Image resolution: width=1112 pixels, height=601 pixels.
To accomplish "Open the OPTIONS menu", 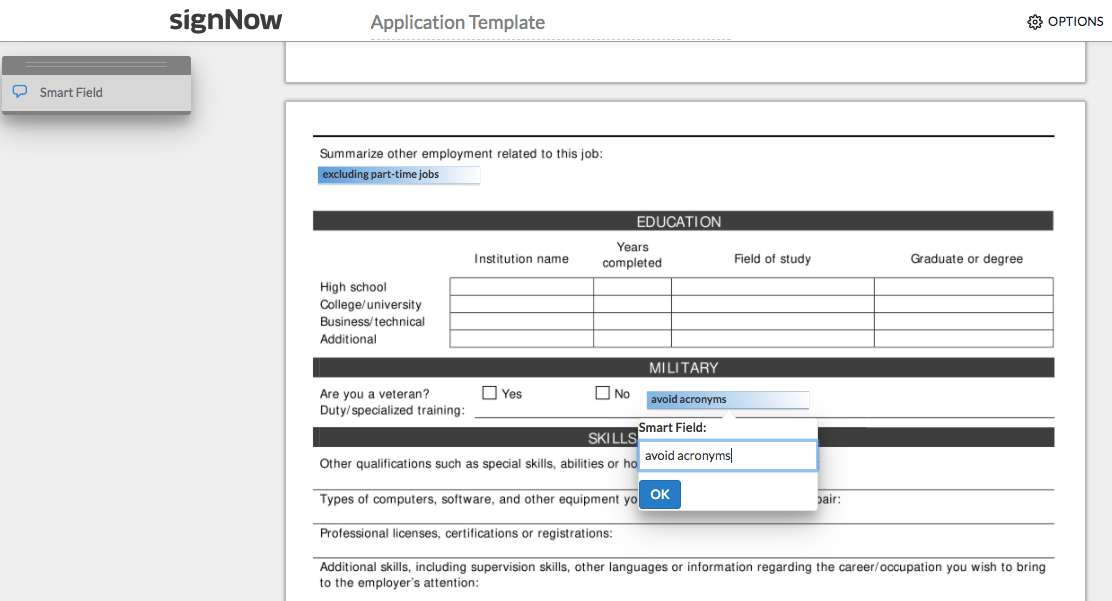I will click(x=1065, y=22).
